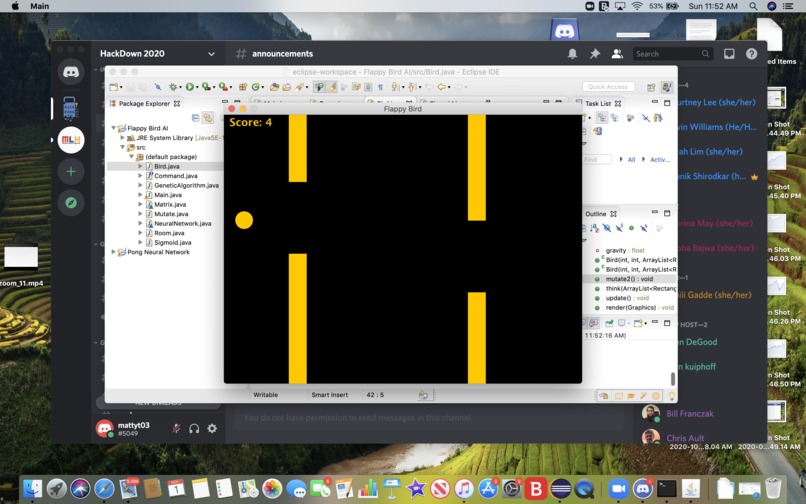The height and width of the screenshot is (504, 806).
Task: Expand the Pong Neural Network project
Action: click(x=114, y=252)
